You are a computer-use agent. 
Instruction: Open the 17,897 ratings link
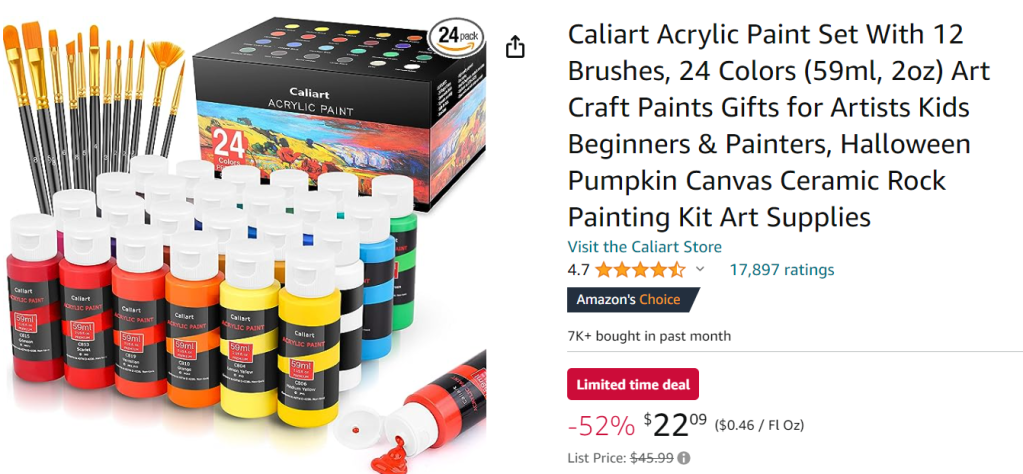click(x=782, y=269)
